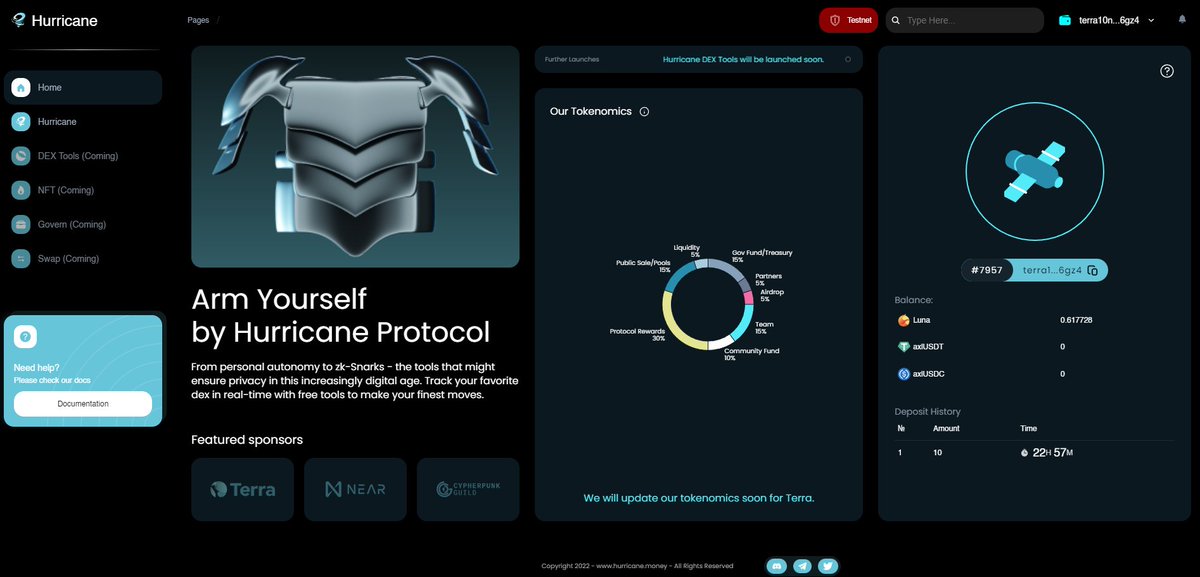1200x577 pixels.
Task: Open the Twitter link in footer
Action: pyautogui.click(x=827, y=566)
